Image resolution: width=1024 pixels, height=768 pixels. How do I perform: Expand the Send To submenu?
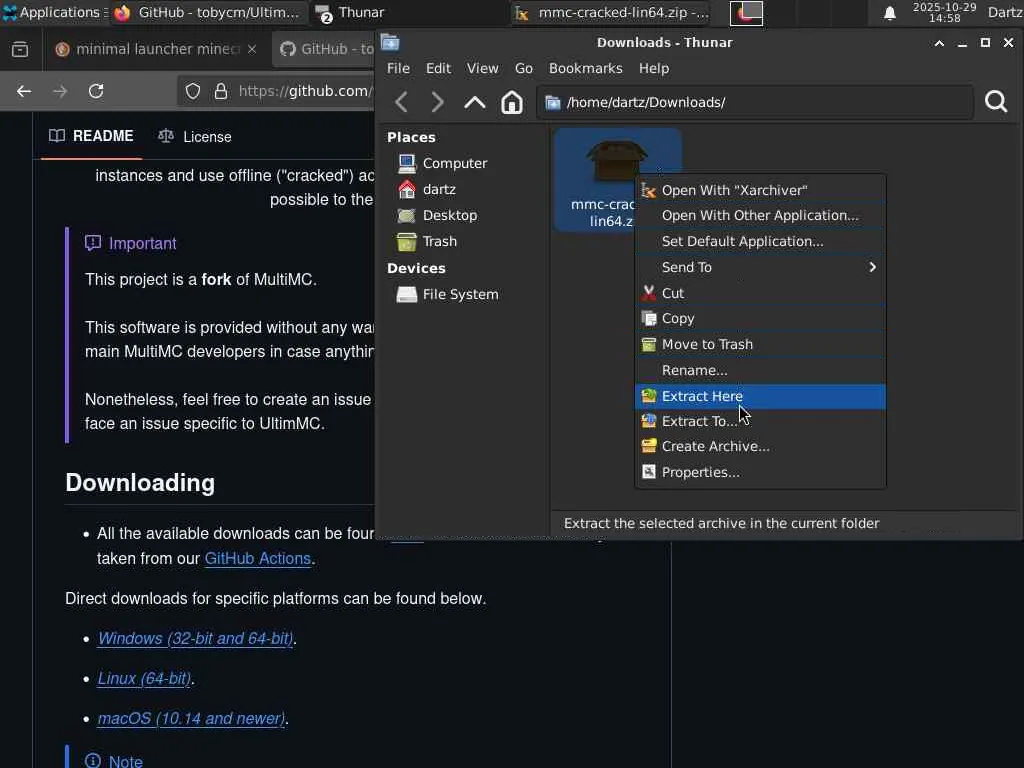click(760, 267)
